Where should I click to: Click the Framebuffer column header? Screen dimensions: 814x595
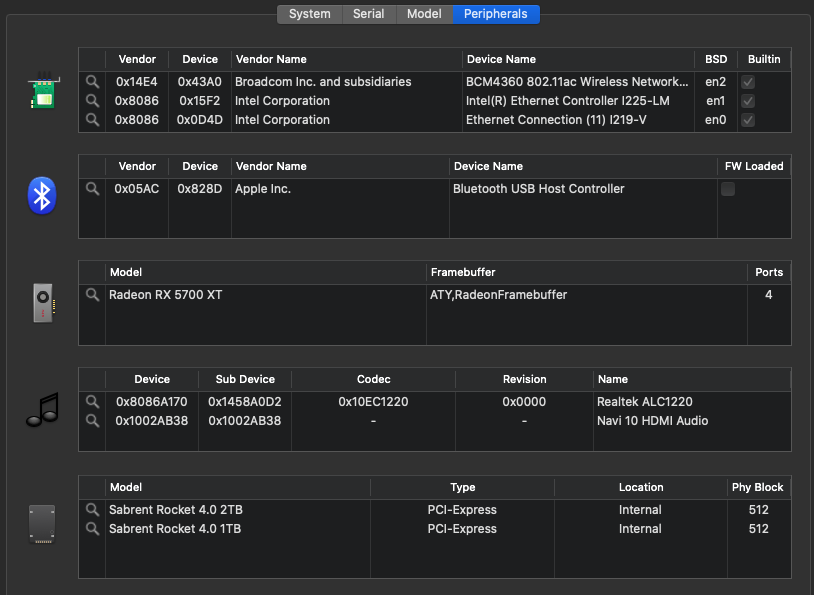pyautogui.click(x=462, y=272)
